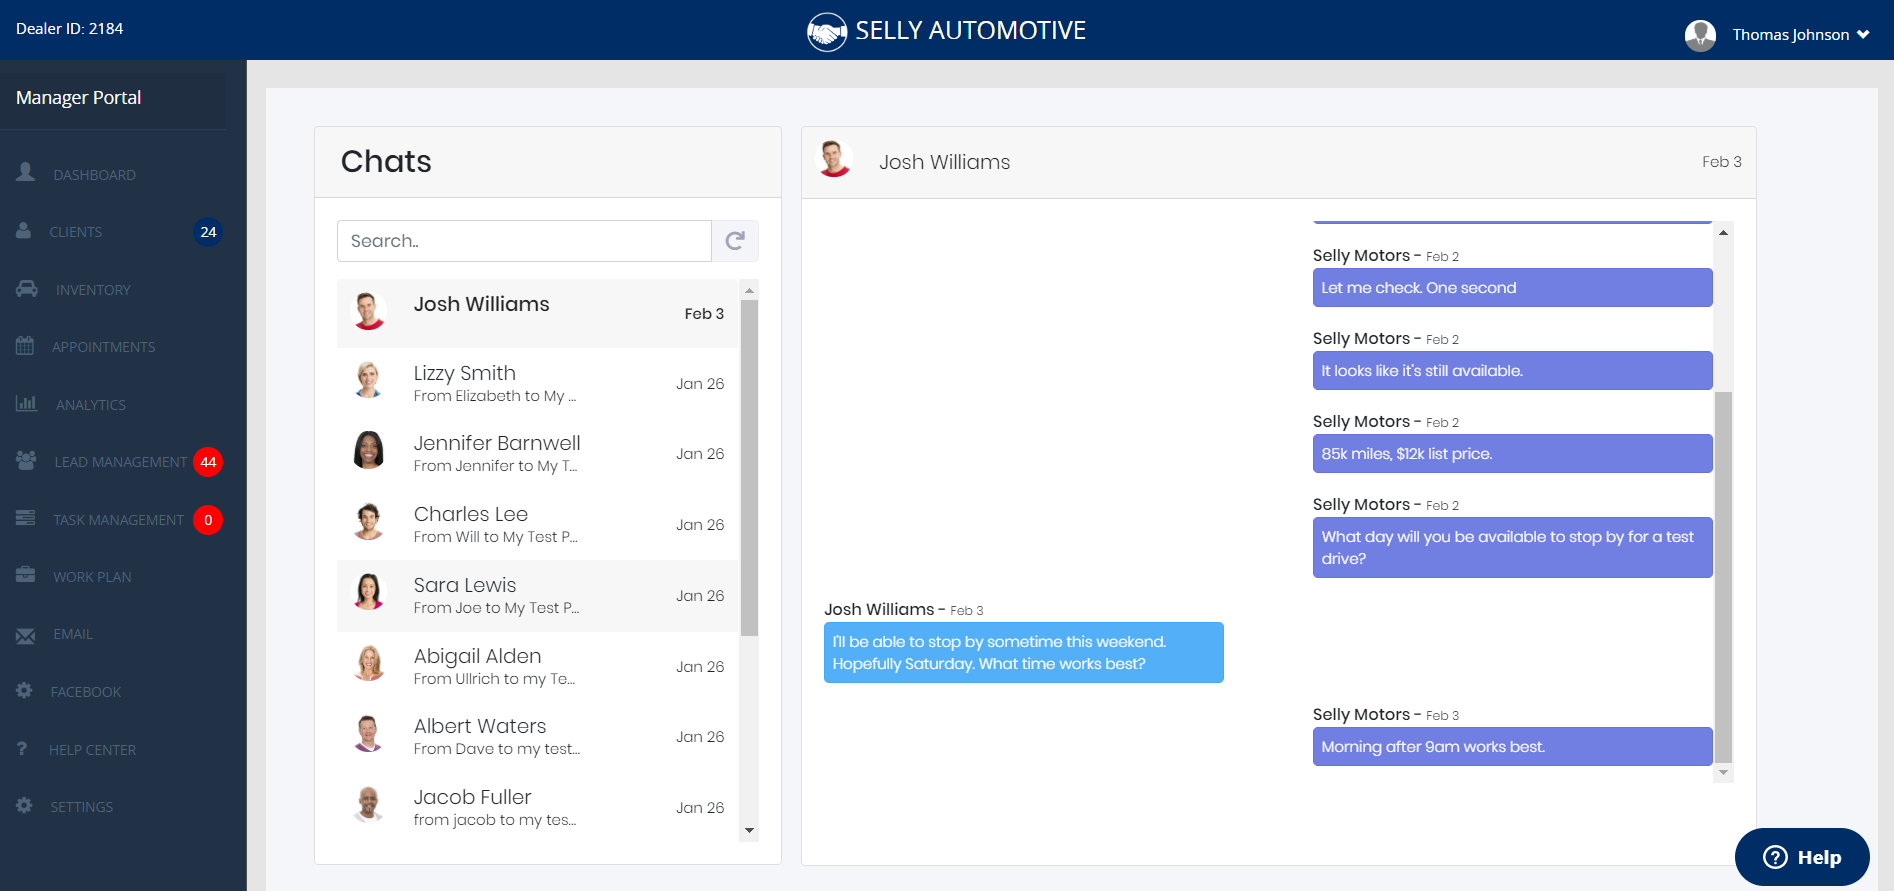Click the Settings gear icon

point(25,806)
